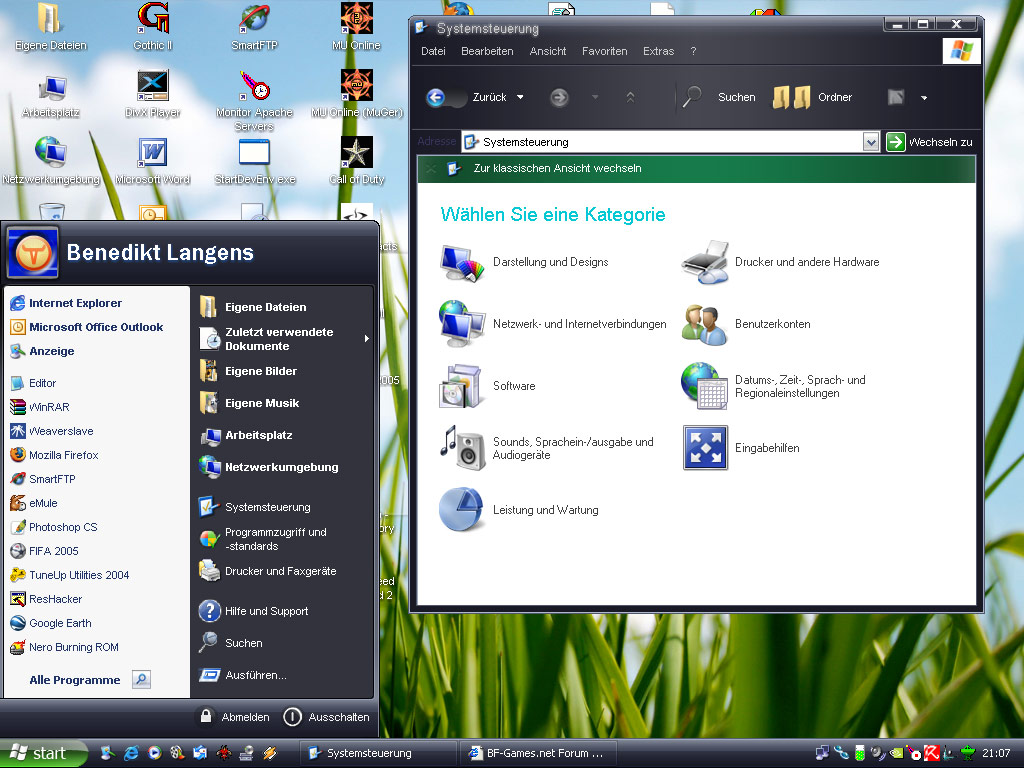Open the Datei menu
The image size is (1024, 768).
433,51
